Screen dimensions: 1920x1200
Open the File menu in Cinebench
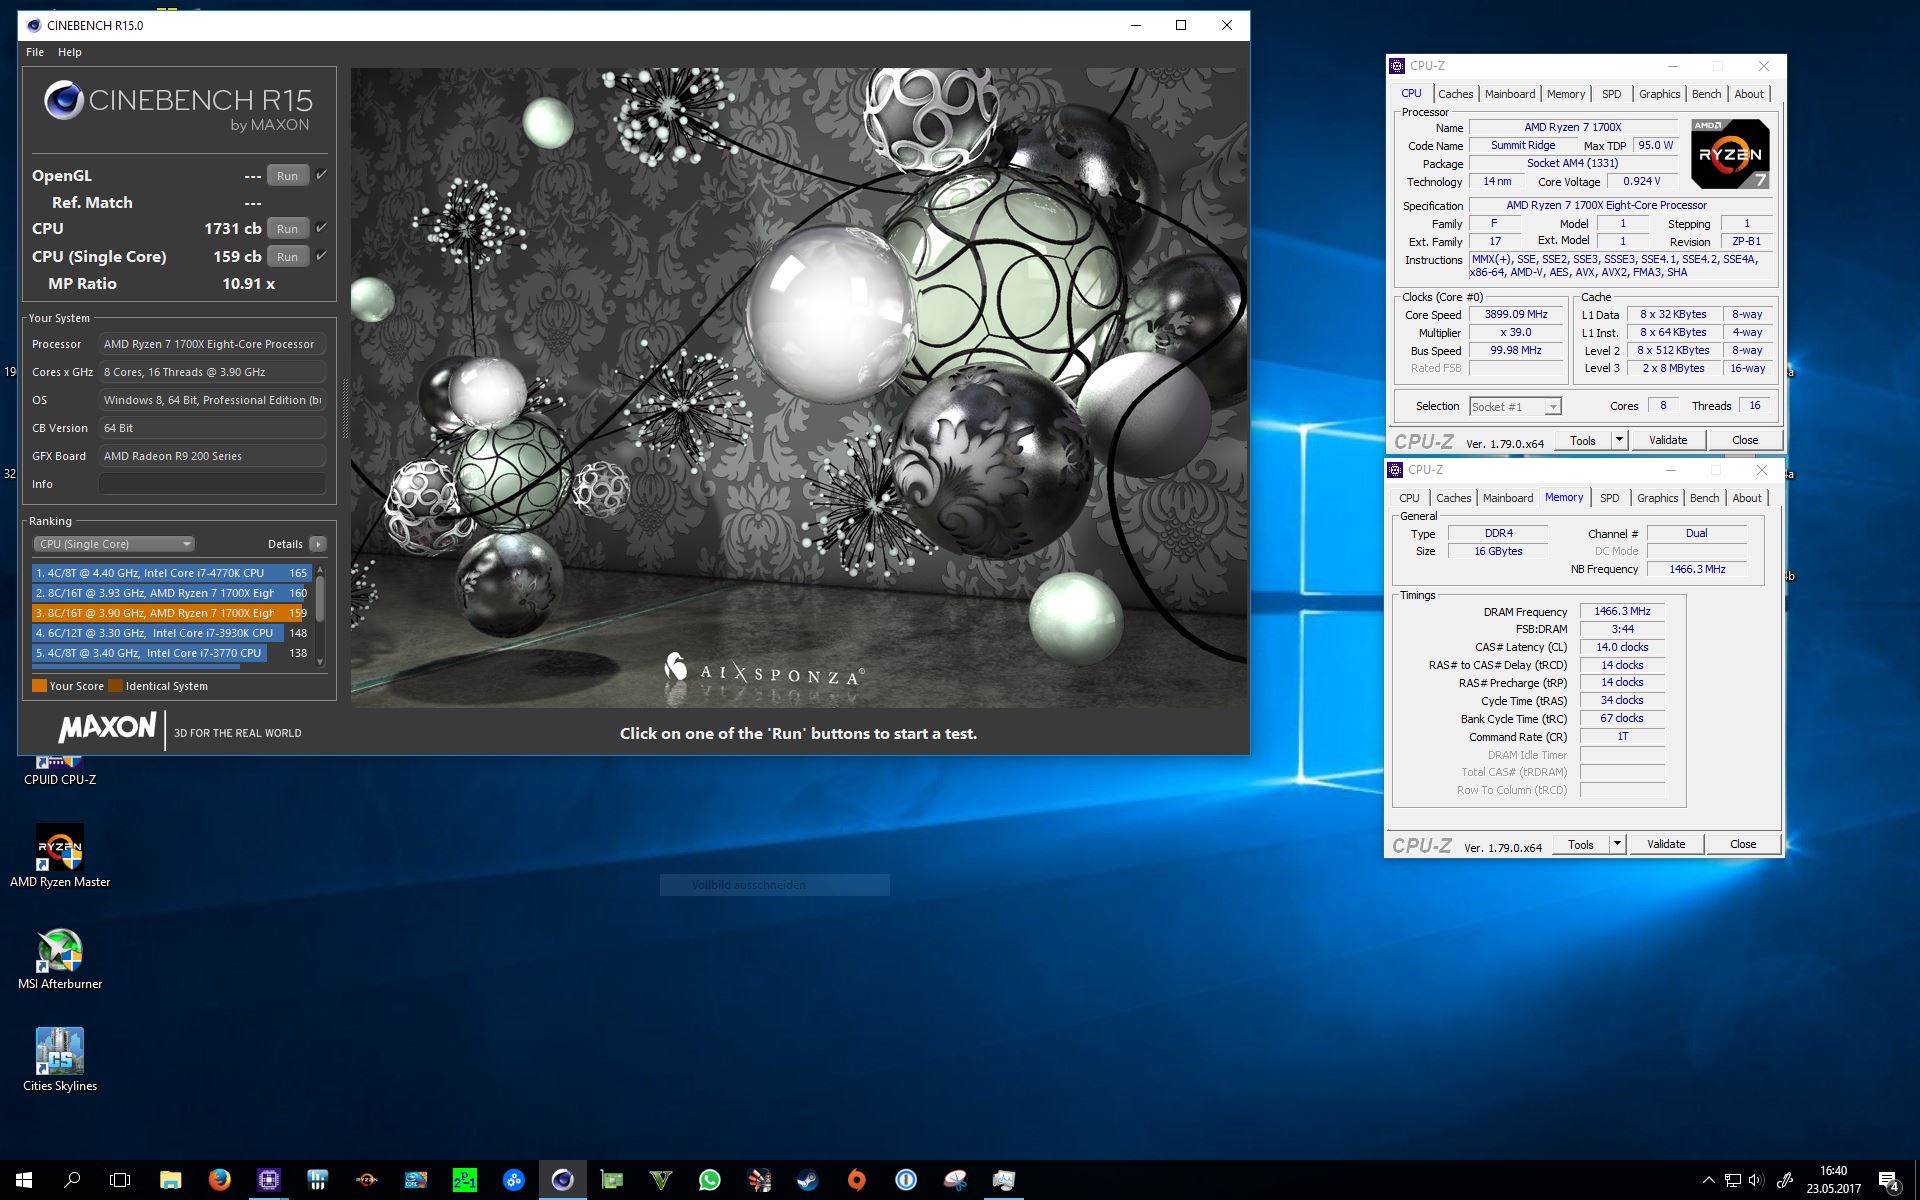pyautogui.click(x=35, y=52)
